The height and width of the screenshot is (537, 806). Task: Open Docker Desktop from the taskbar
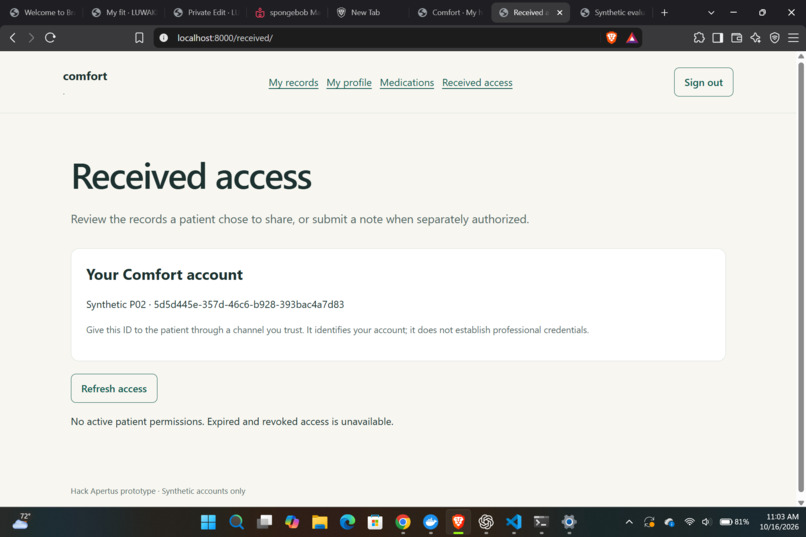pos(431,522)
